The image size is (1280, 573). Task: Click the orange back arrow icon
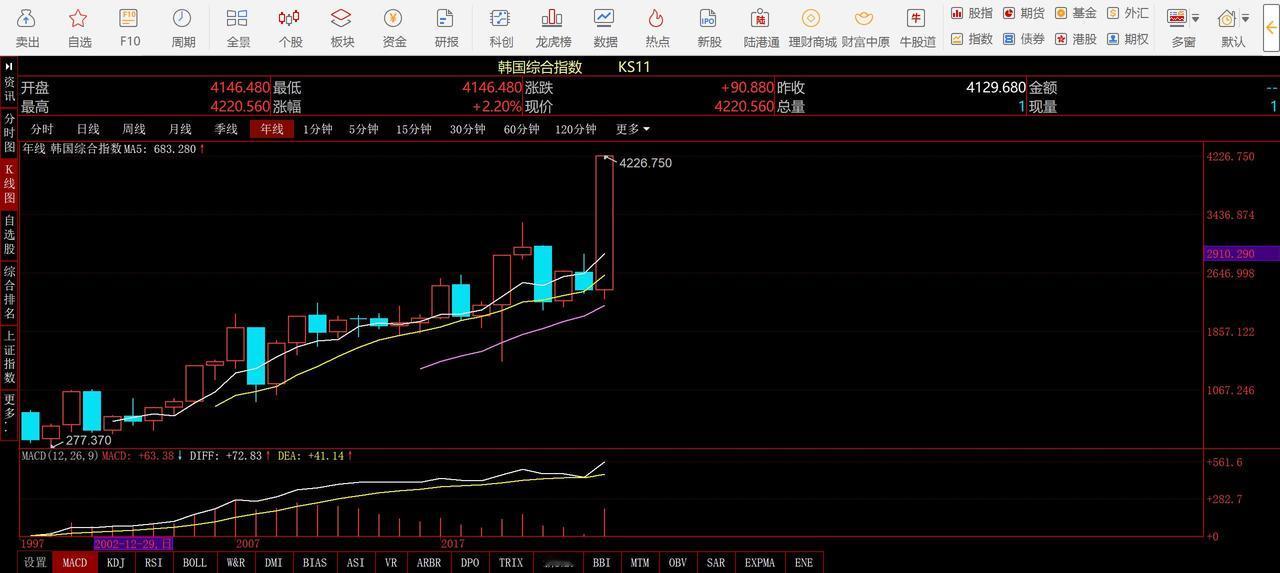point(1270,27)
